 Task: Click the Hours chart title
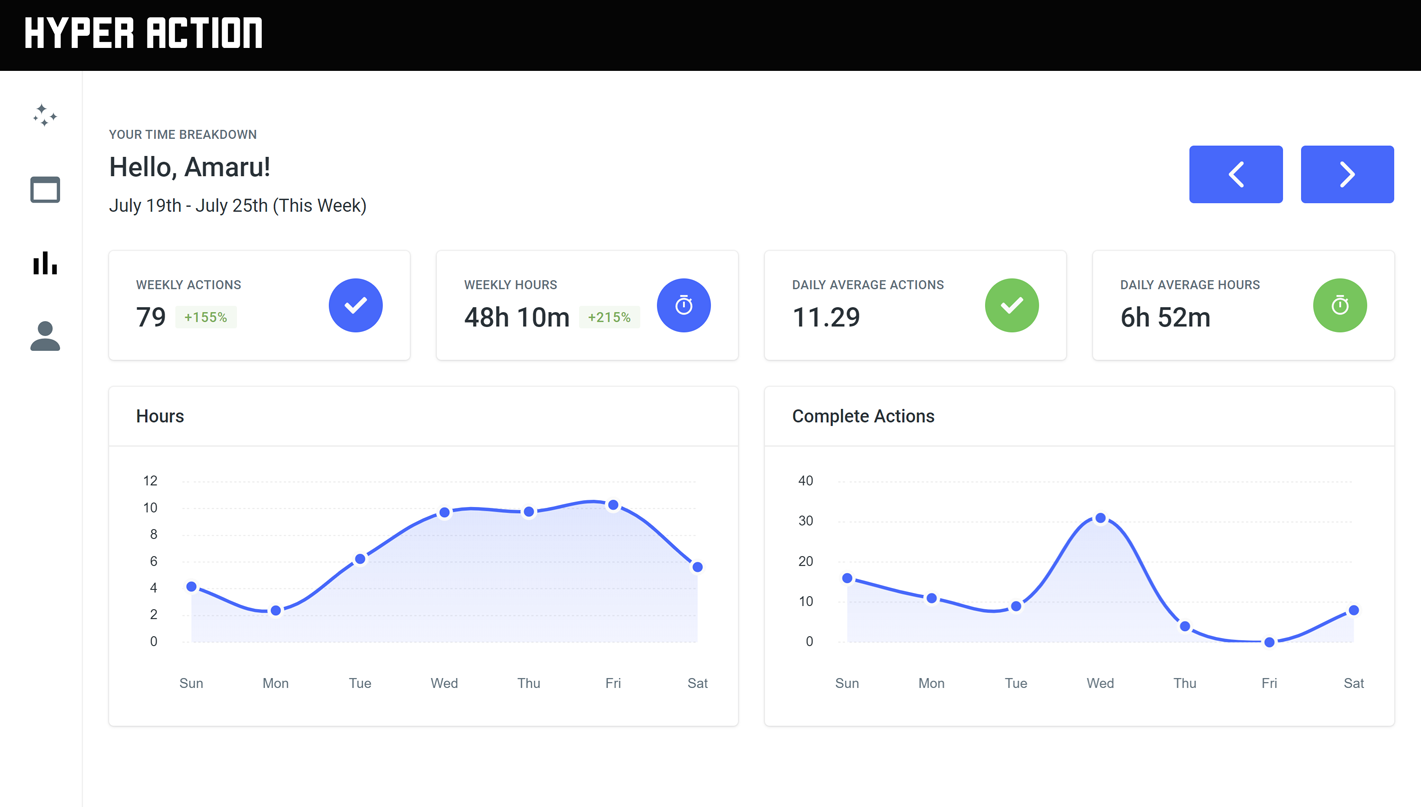pos(160,416)
